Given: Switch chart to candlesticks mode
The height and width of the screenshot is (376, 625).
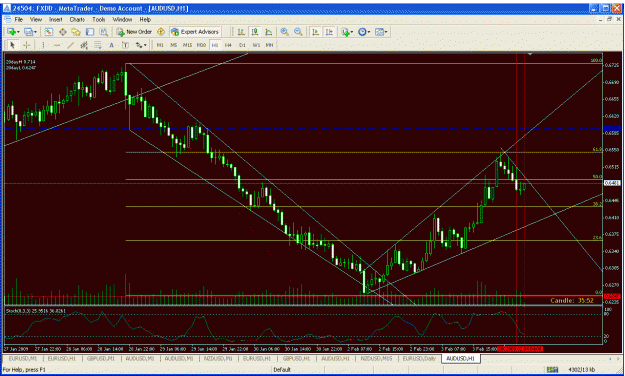Looking at the screenshot, I should pyautogui.click(x=255, y=32).
